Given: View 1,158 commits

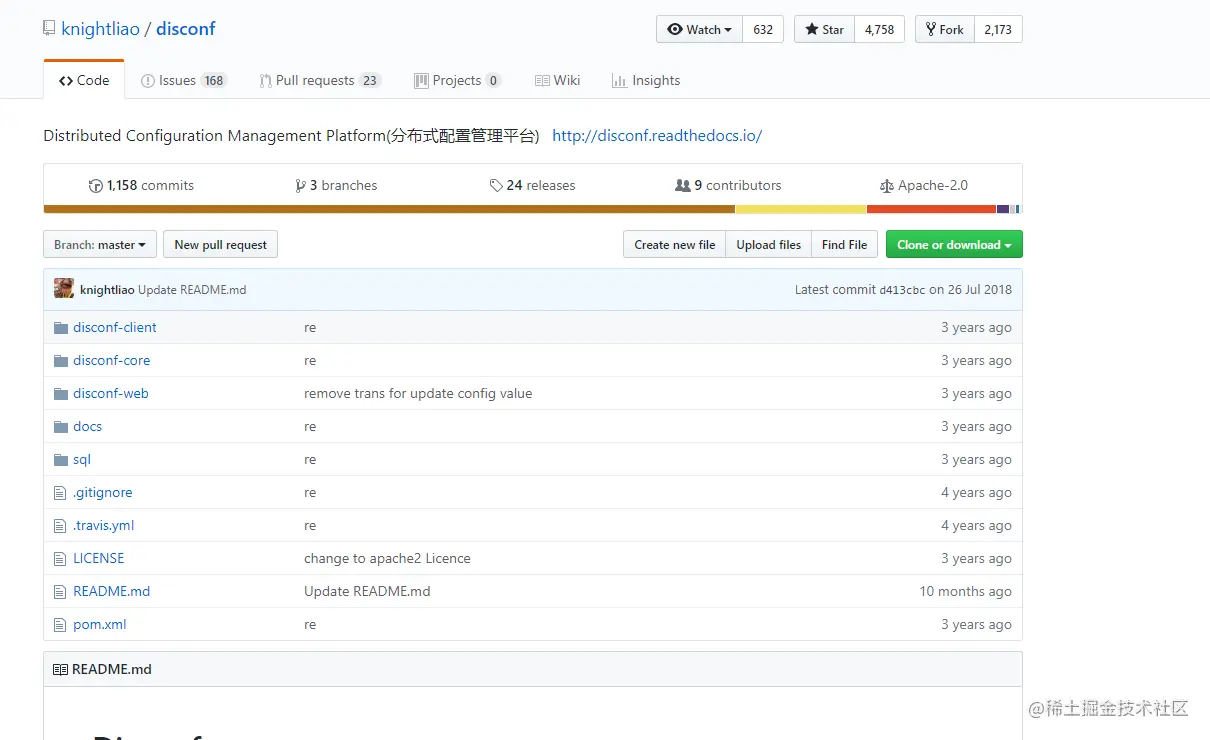Looking at the screenshot, I should click(141, 185).
